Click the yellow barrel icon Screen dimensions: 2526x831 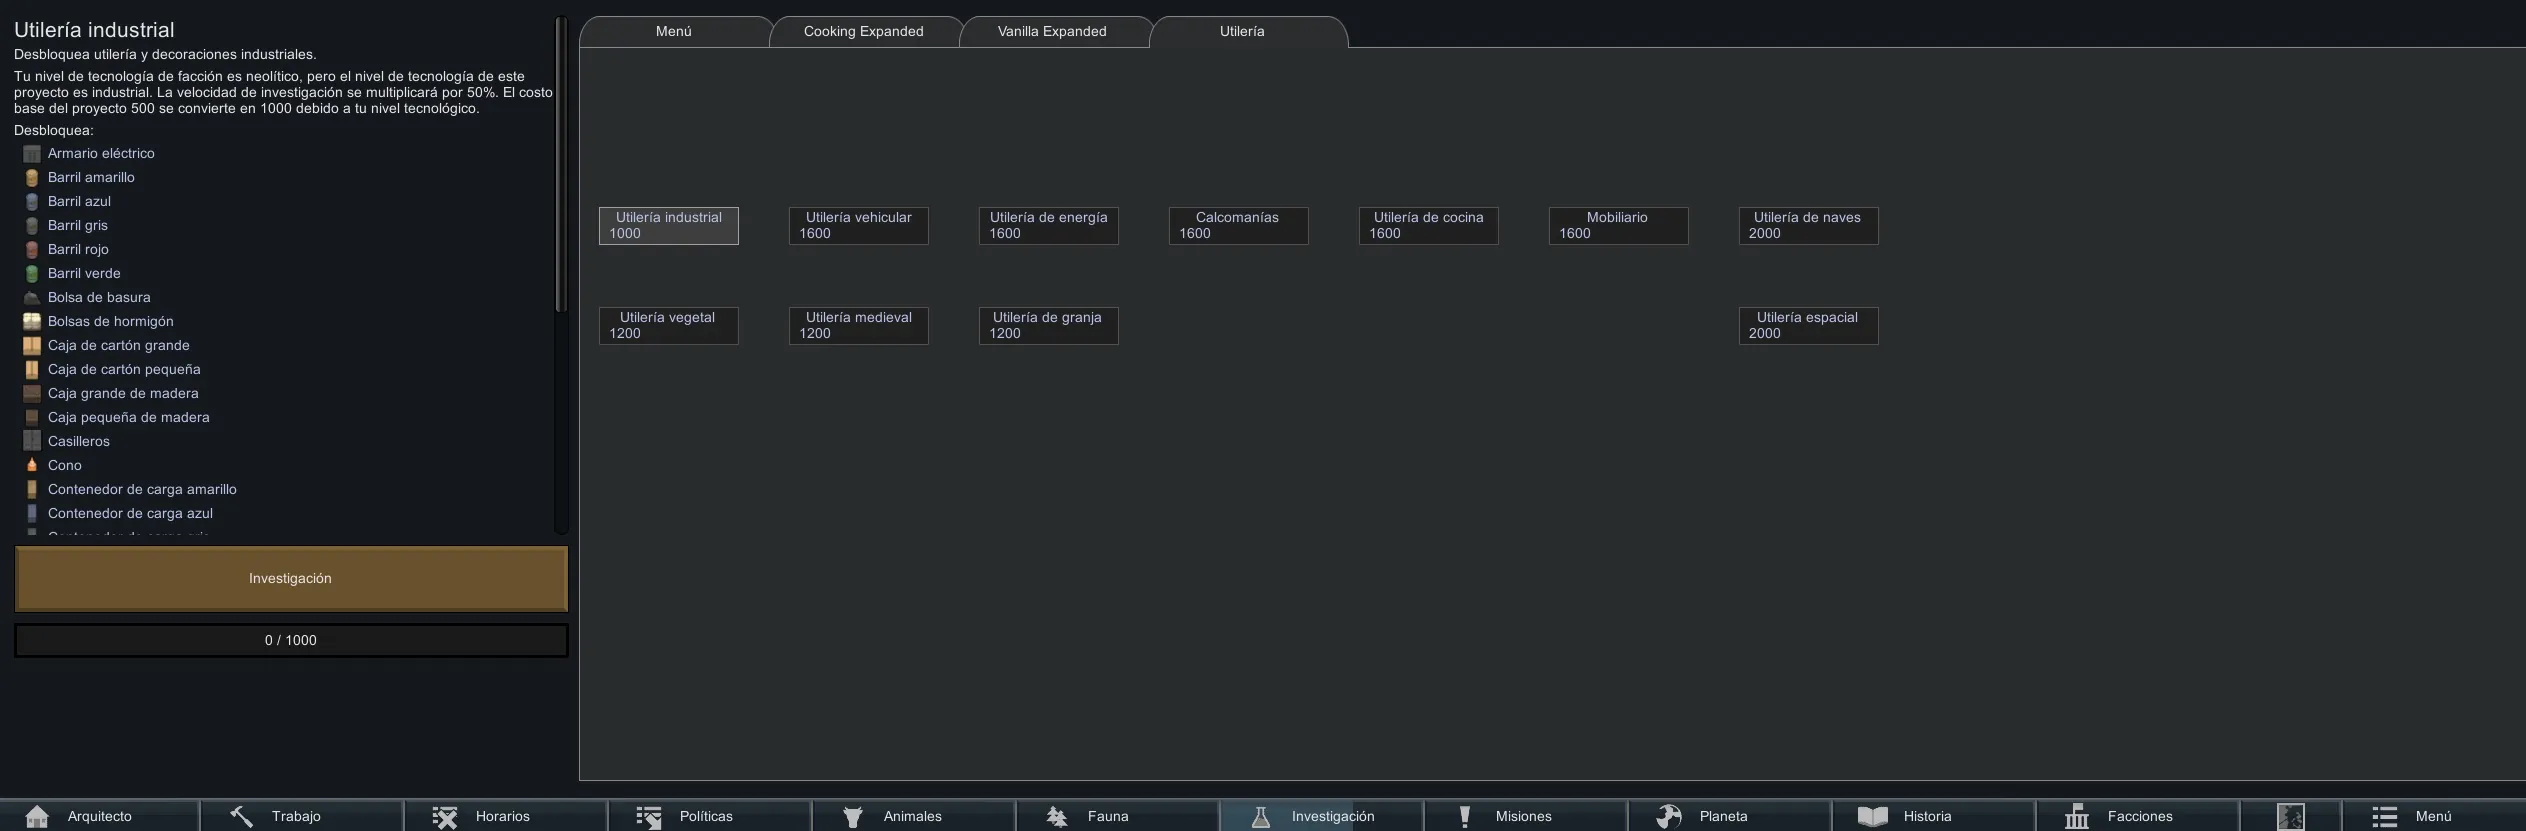point(32,178)
